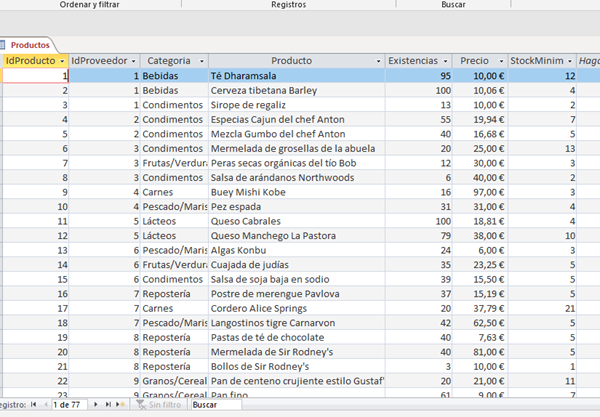
Task: Select the row of Queso Cabrales
Action: [x=2, y=221]
